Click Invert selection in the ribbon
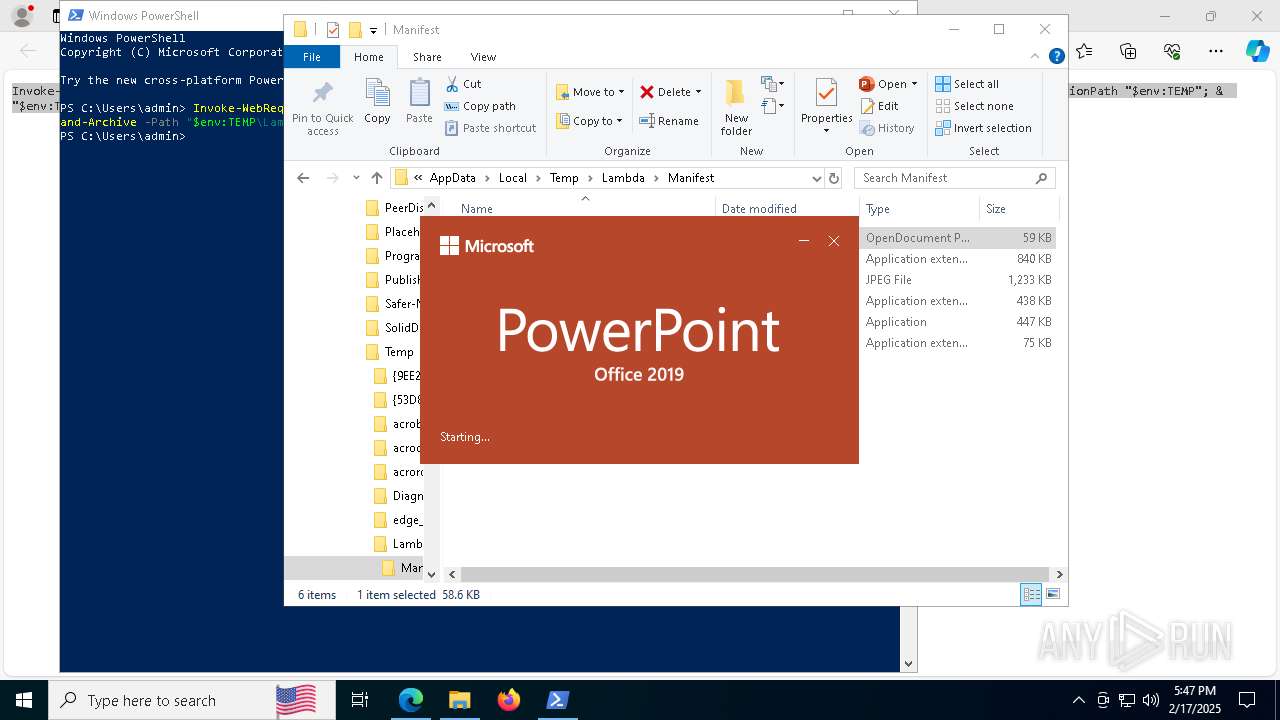This screenshot has height=720, width=1280. click(x=983, y=128)
